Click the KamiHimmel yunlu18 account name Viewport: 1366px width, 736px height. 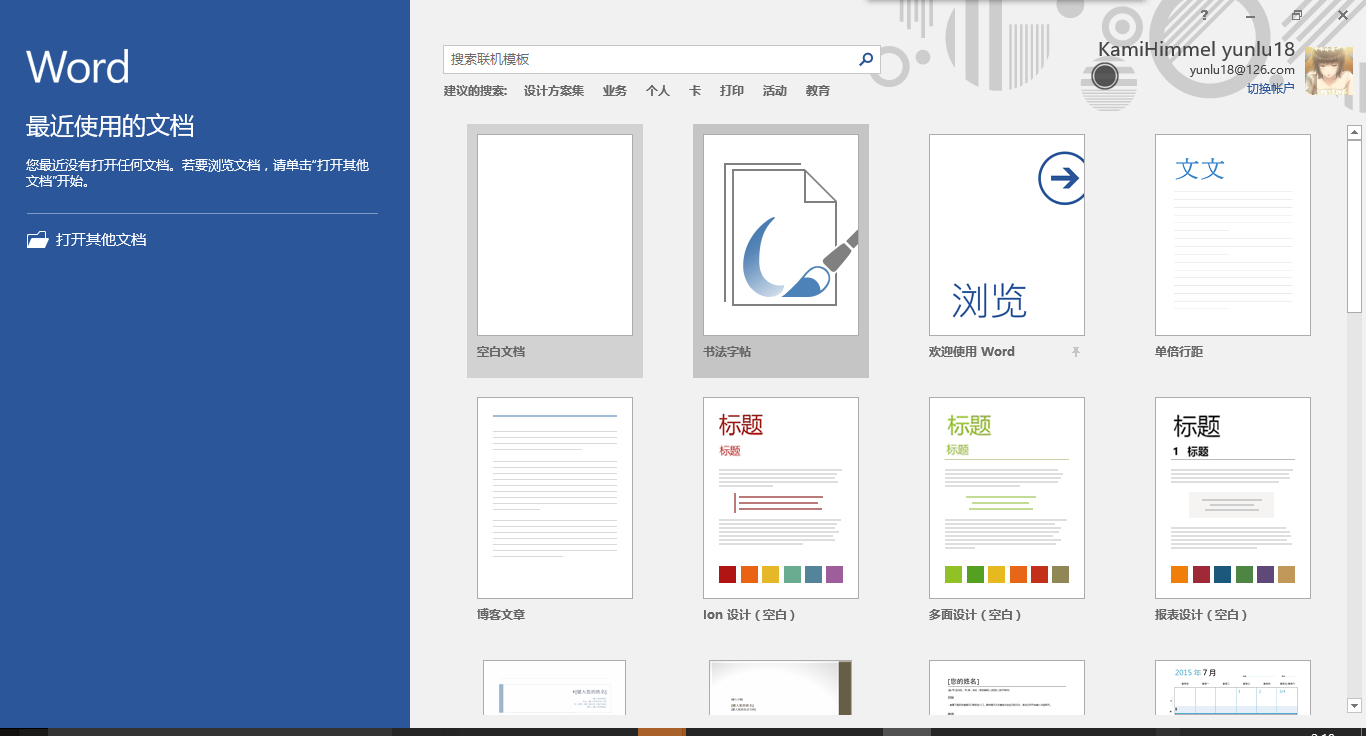[1196, 49]
